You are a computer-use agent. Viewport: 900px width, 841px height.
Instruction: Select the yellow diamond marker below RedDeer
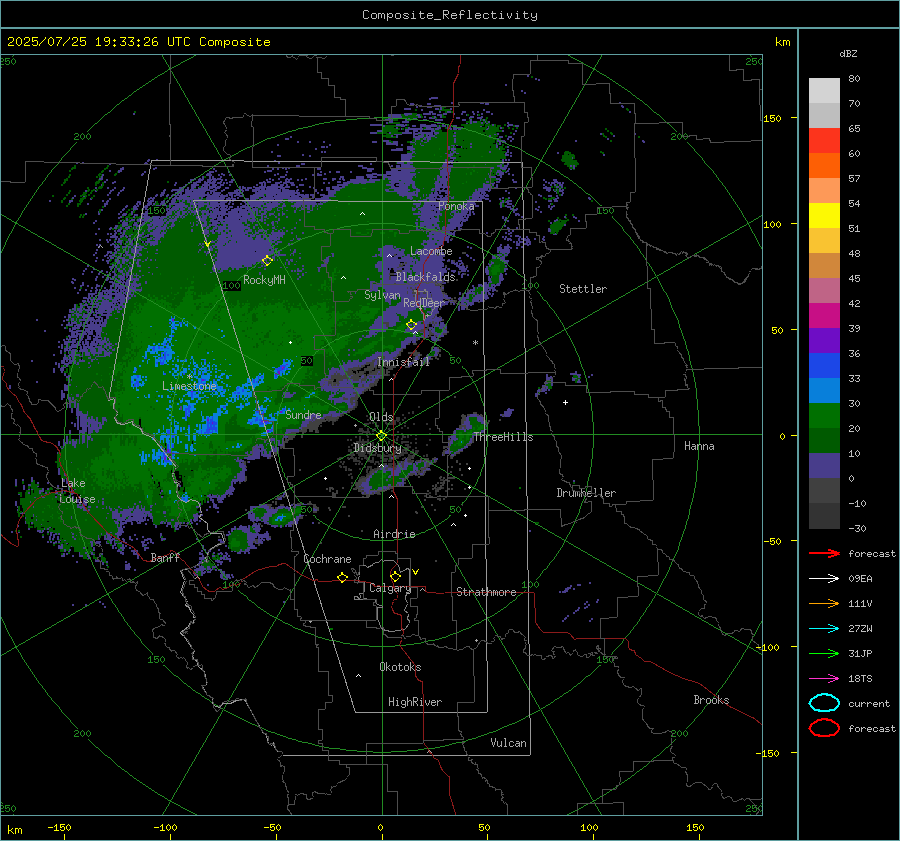pyautogui.click(x=411, y=325)
